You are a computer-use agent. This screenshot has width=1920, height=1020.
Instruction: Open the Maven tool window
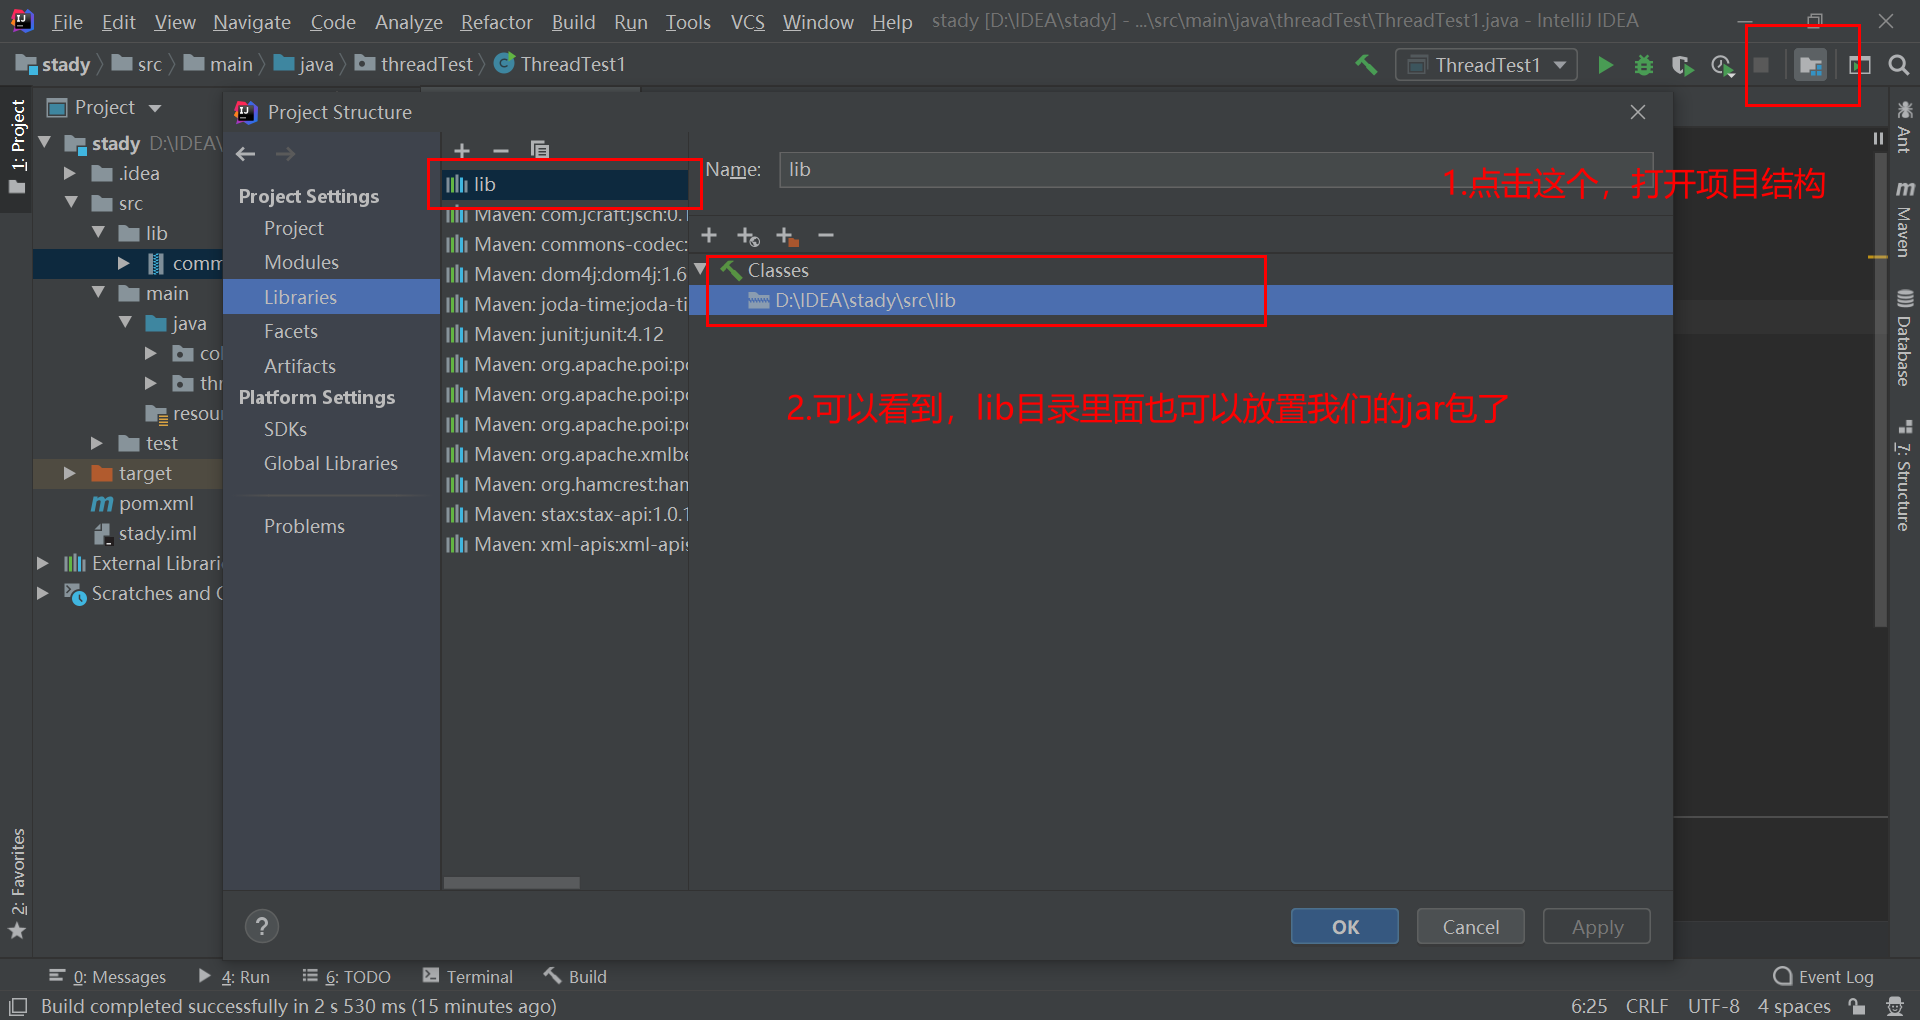(x=1904, y=219)
